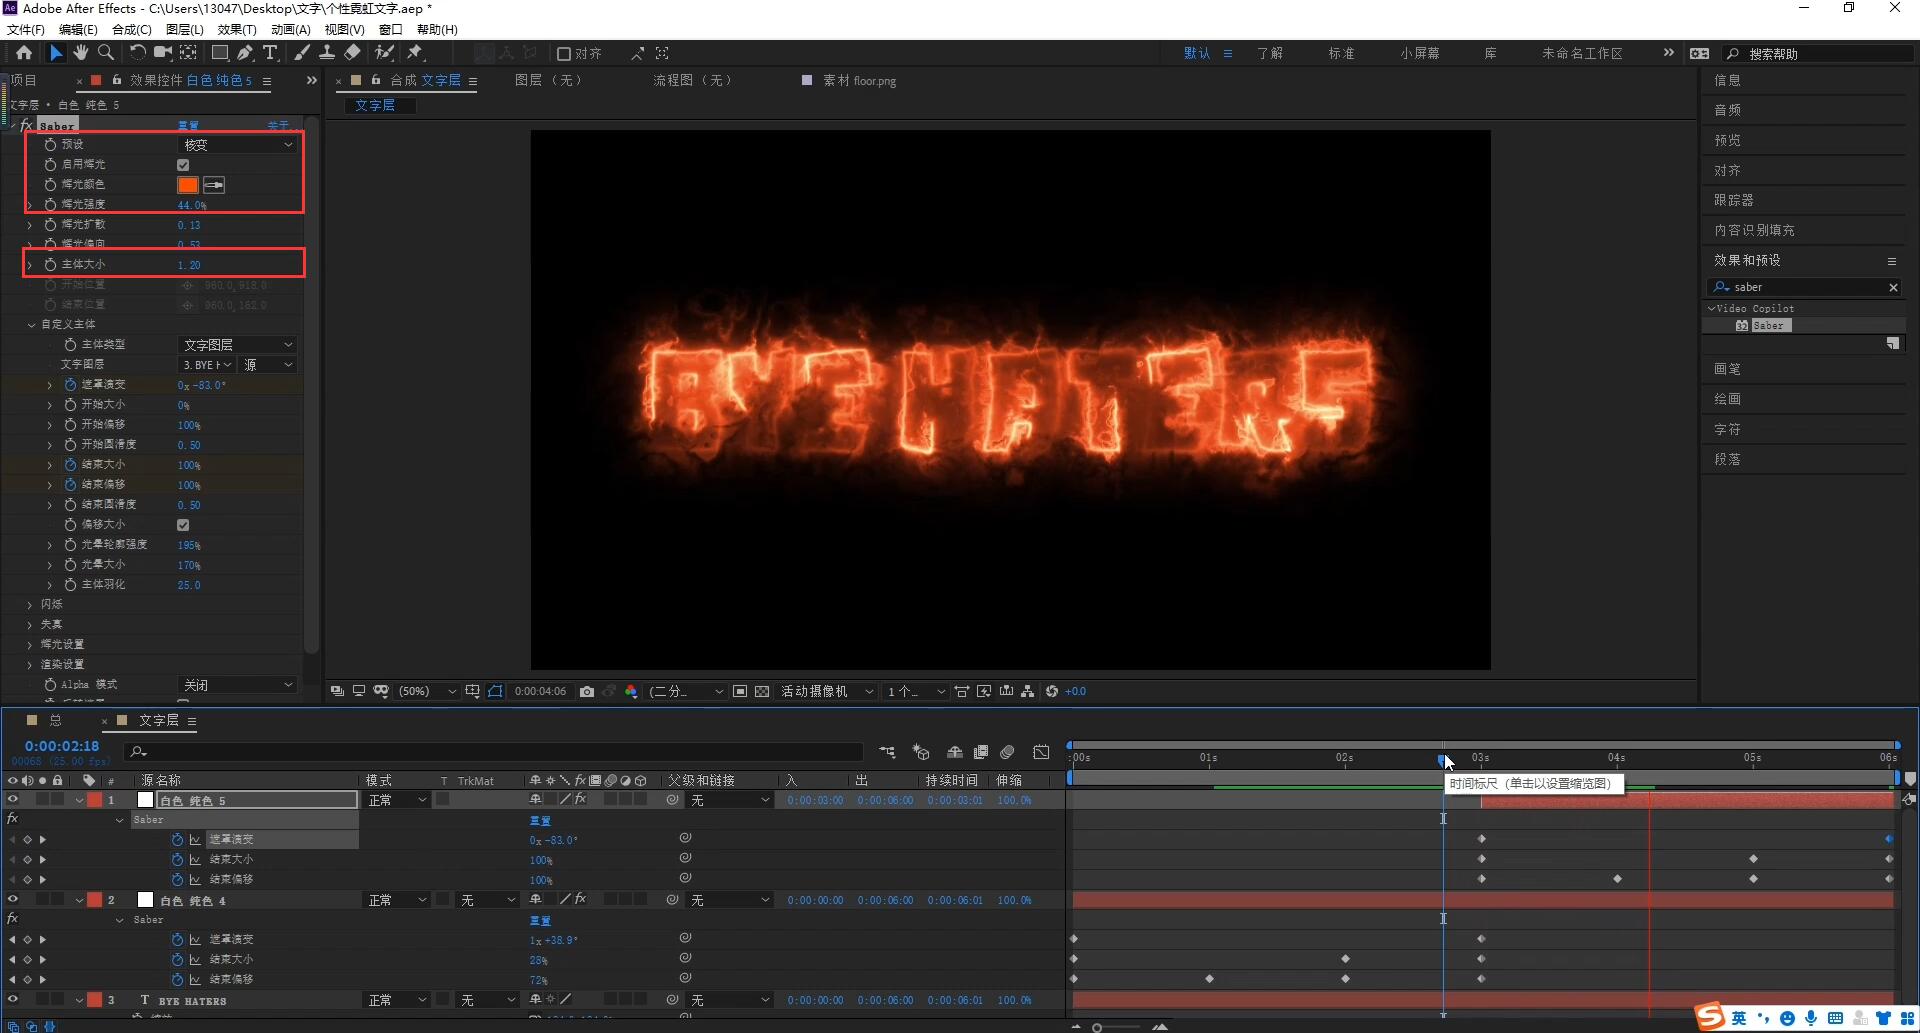Image resolution: width=1920 pixels, height=1033 pixels.
Task: Select the Pen tool
Action: (245, 53)
